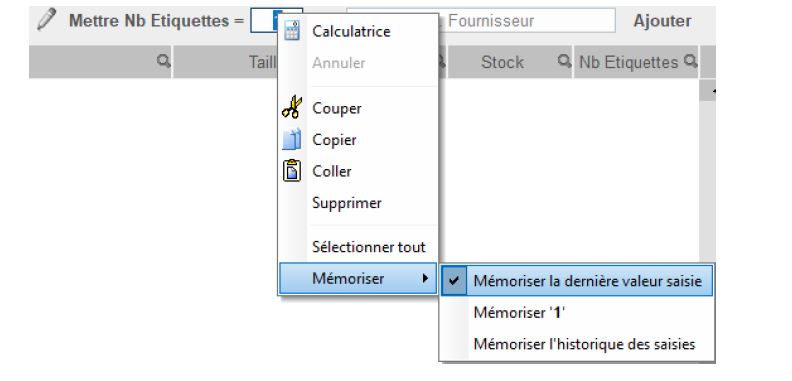Screen dimensions: 792x381
Task: Click the pencil icon beside Mettre Nb Etiquettes
Action: point(47,19)
